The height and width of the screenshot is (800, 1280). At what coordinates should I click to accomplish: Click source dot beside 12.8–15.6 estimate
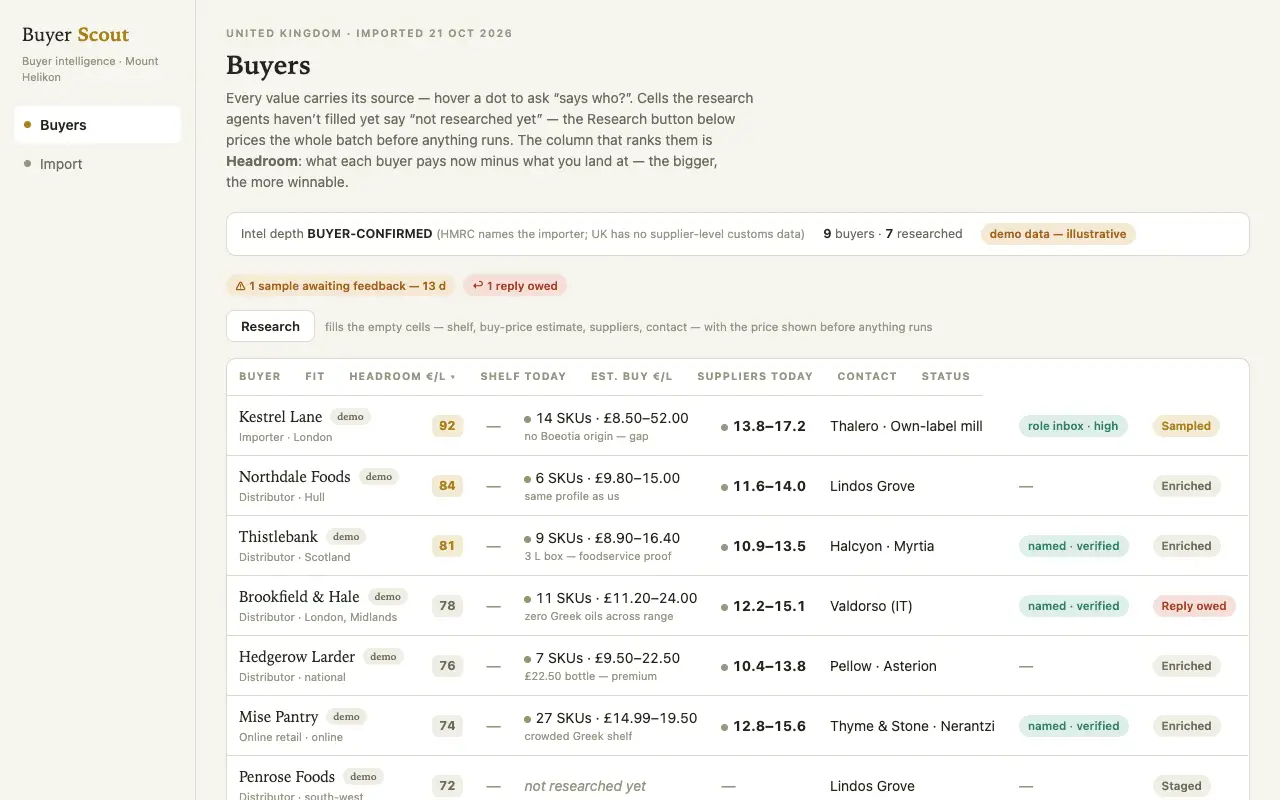725,727
